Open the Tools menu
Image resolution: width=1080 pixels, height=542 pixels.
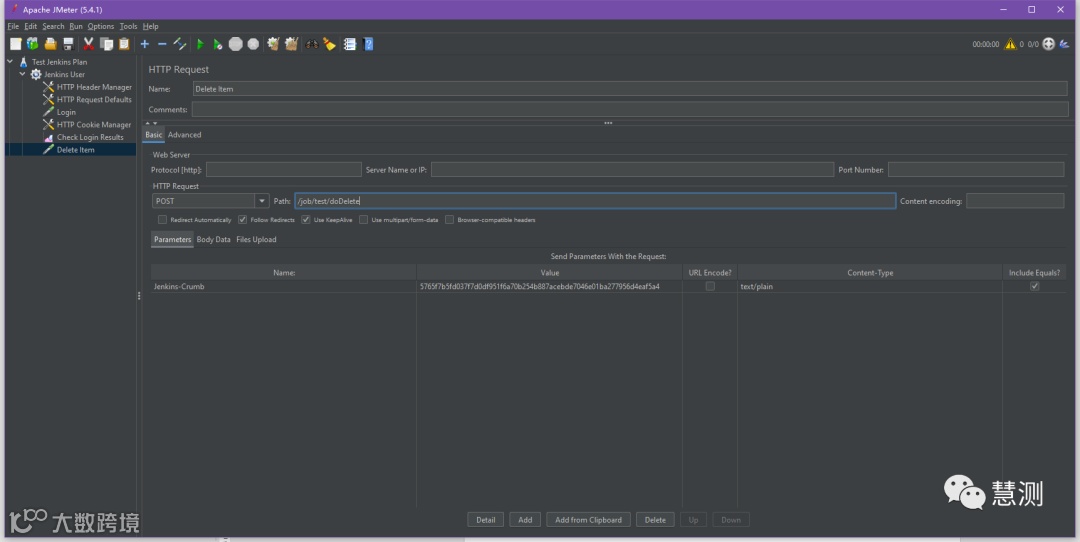(x=128, y=26)
